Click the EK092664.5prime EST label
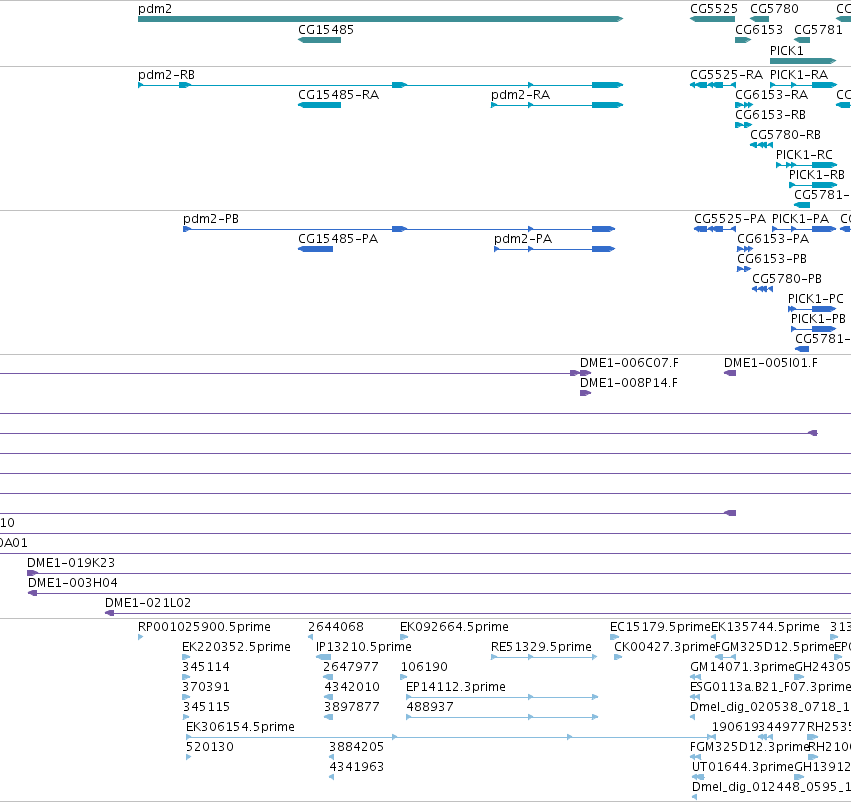Image resolution: width=851 pixels, height=802 pixels. [454, 627]
